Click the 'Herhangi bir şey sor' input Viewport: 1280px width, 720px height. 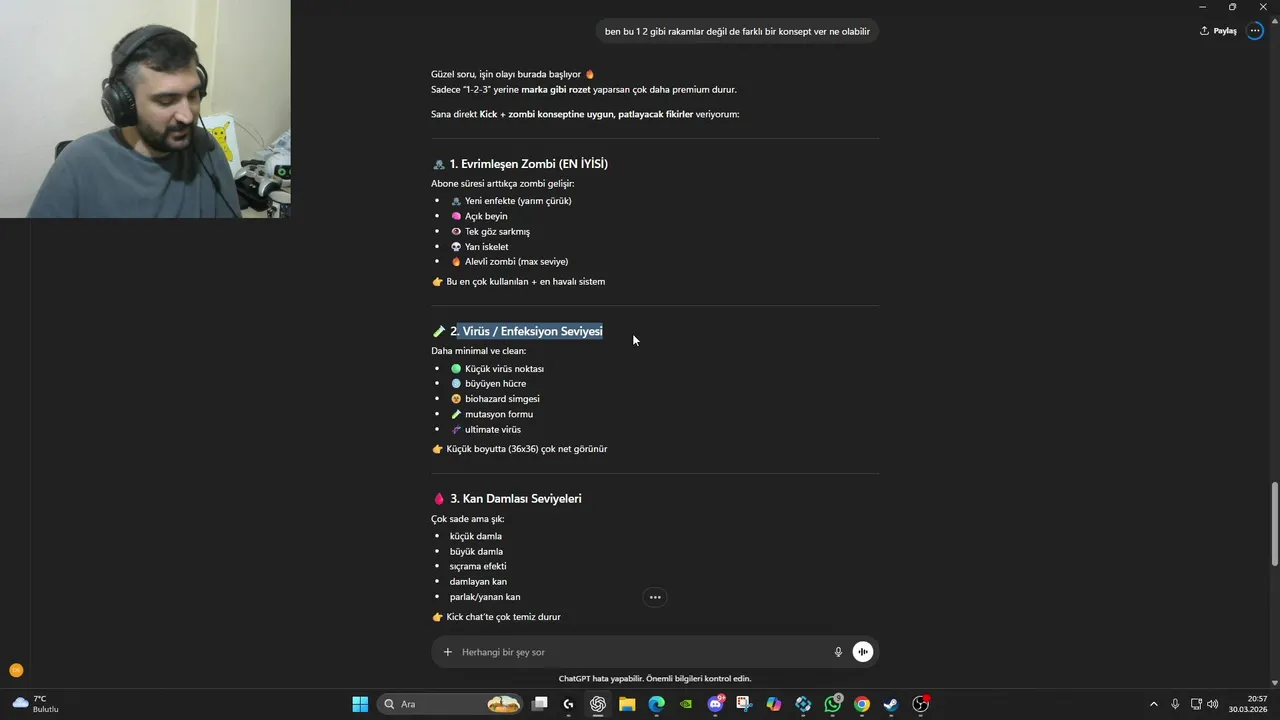coord(640,652)
